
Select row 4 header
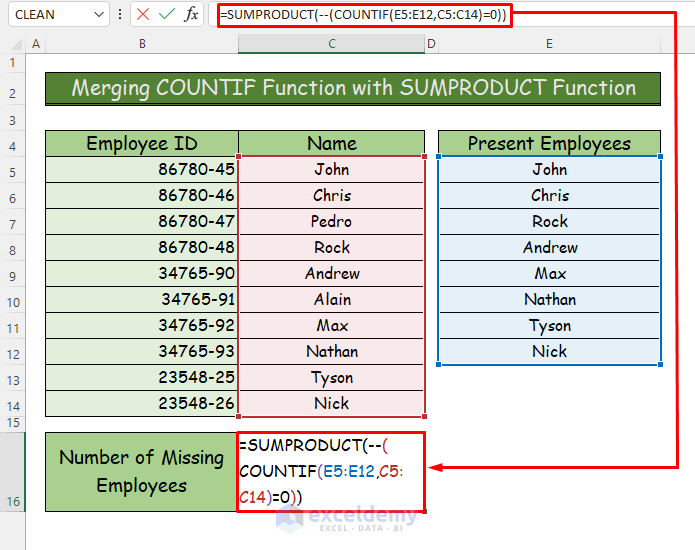point(12,146)
